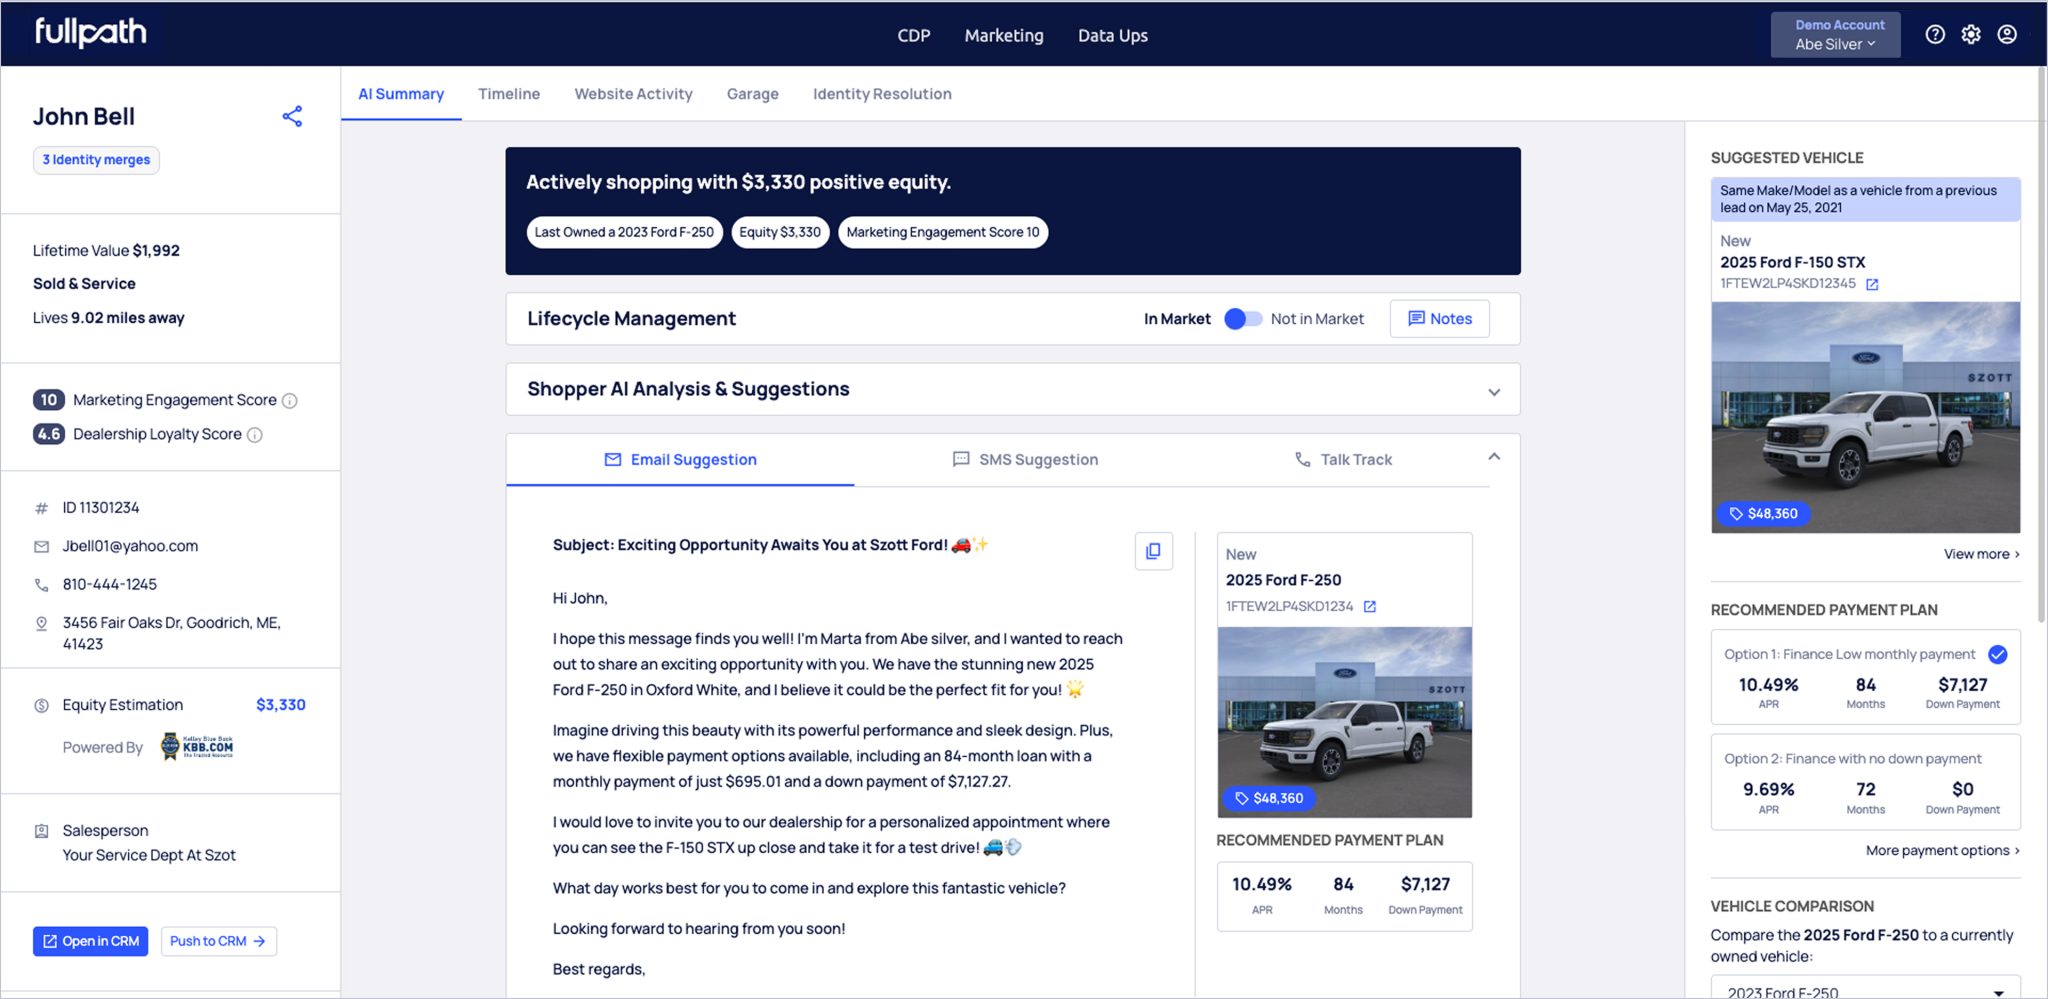Screen dimensions: 2048x999
Task: Collapse the suggestion panel chevron
Action: point(1494,457)
